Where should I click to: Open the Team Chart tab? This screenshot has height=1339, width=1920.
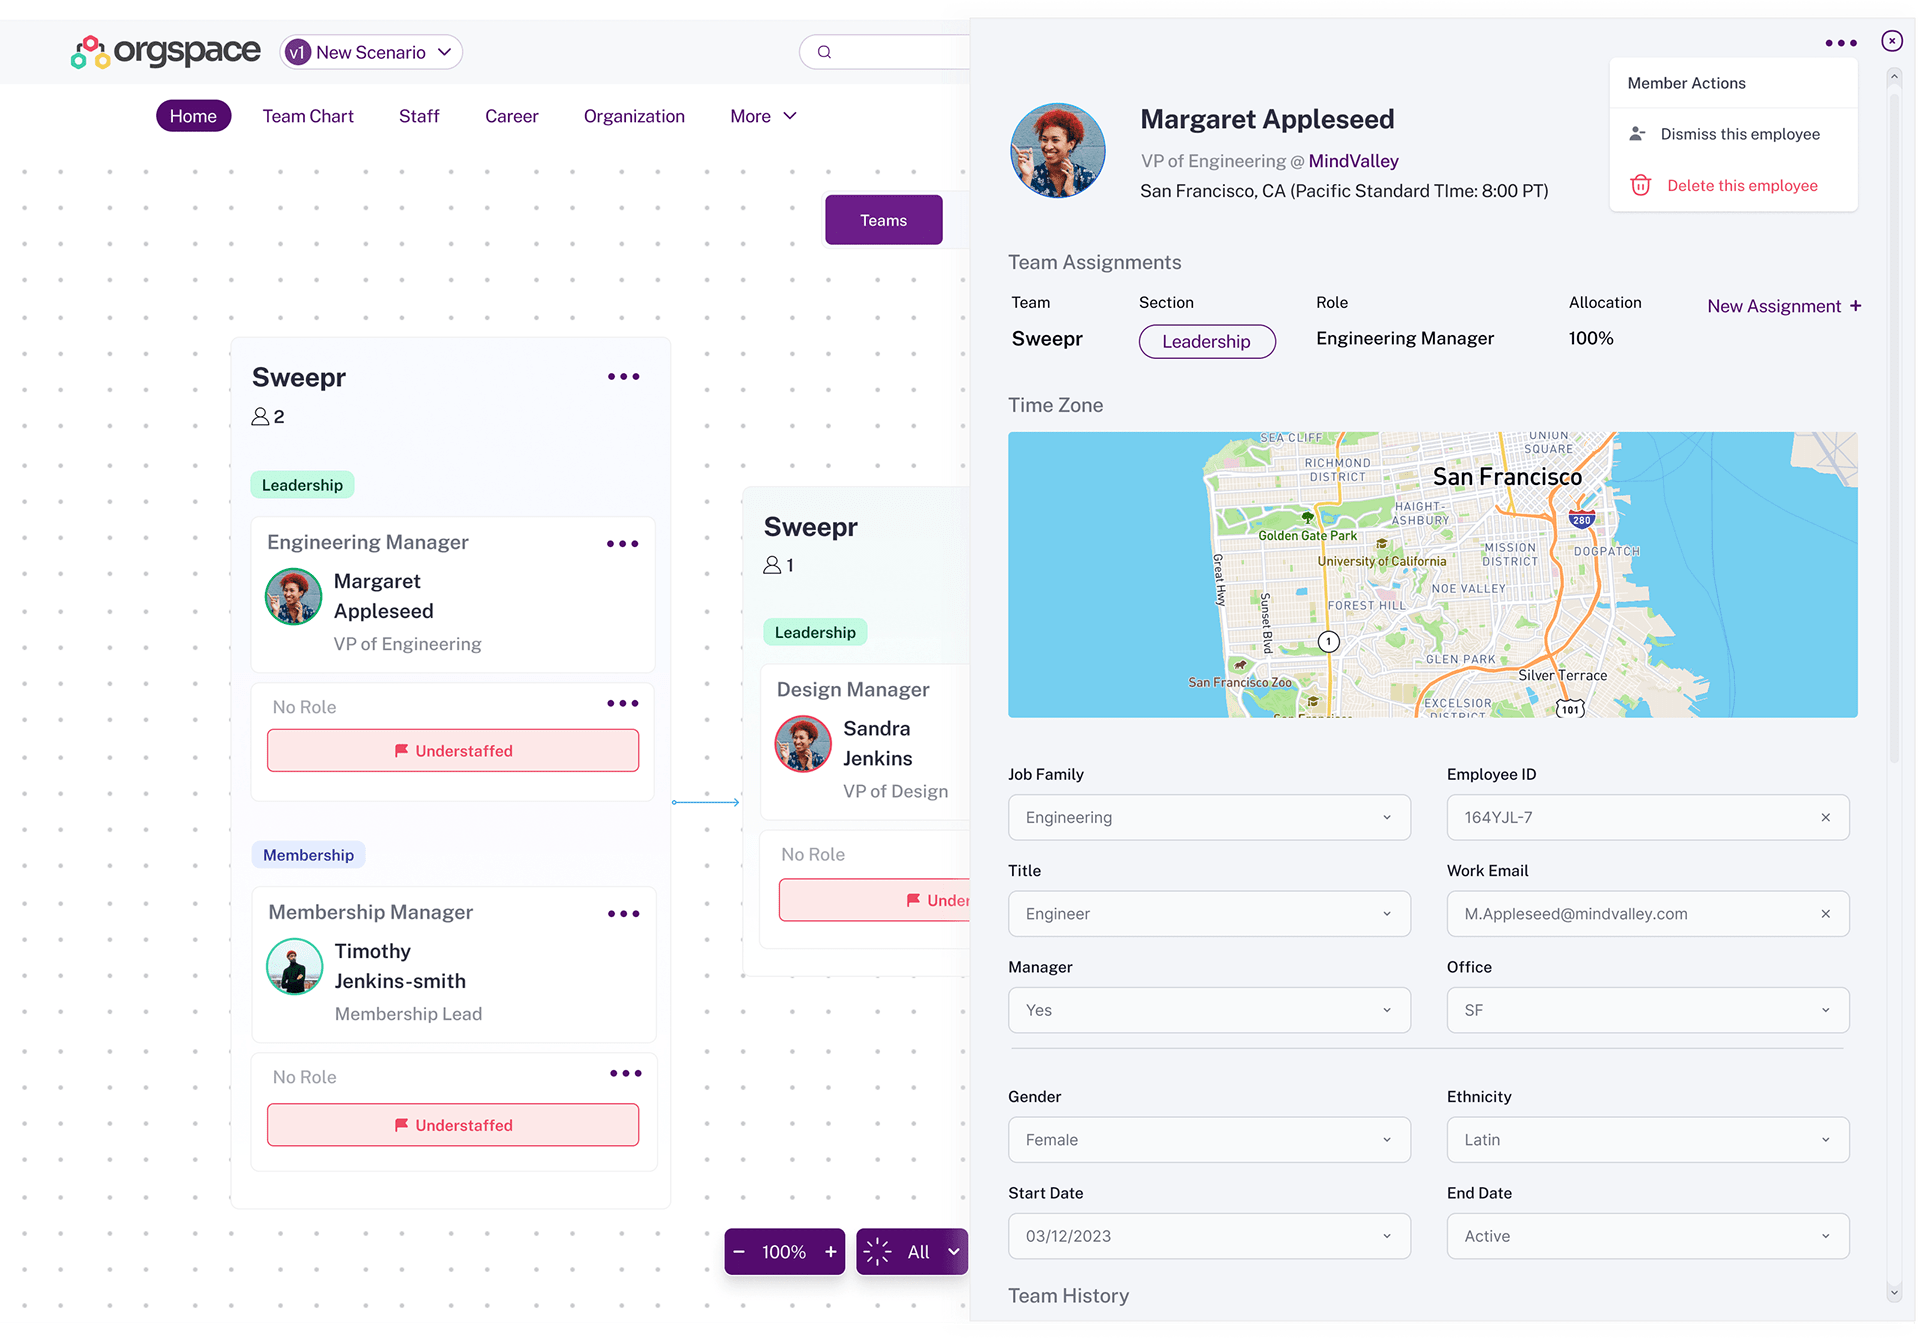(x=308, y=116)
